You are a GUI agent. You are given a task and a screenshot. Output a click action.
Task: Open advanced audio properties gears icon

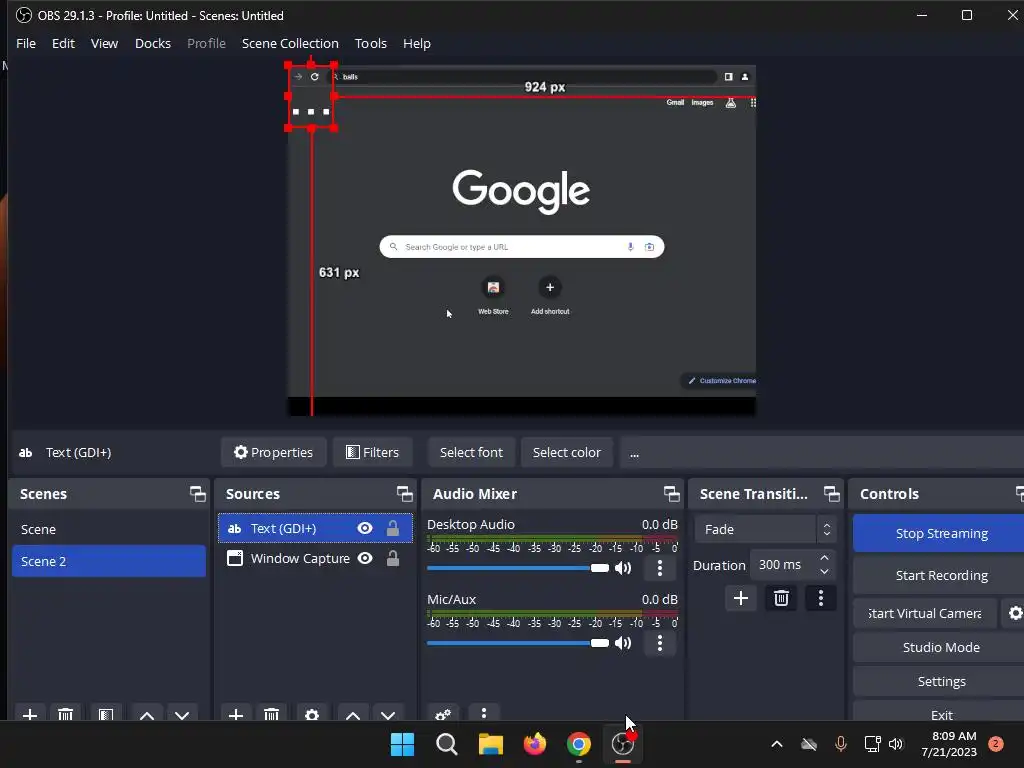tap(443, 714)
